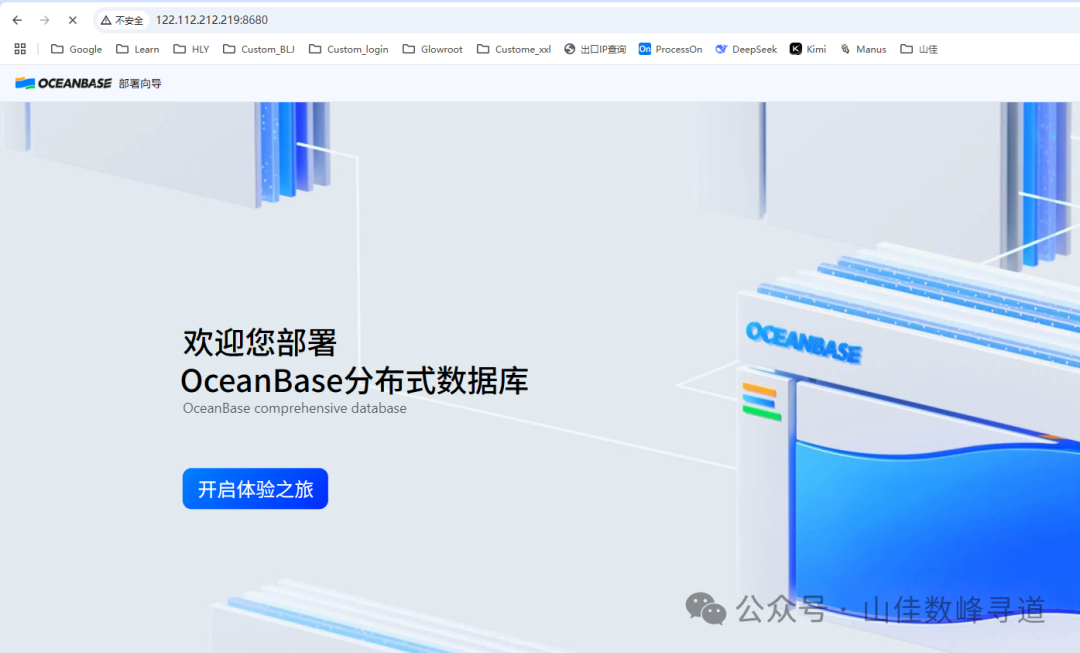Screen dimensions: 1080x653
Task: Open the Custom_login bookmark folder
Action: [x=349, y=49]
